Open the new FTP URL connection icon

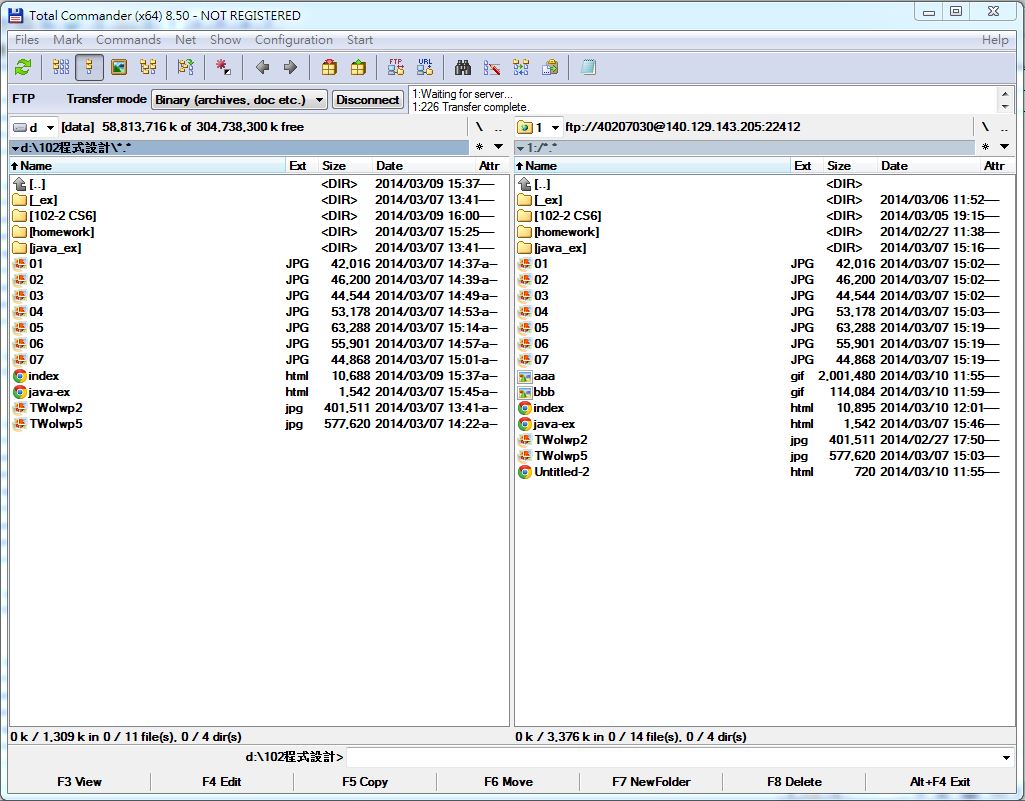[x=425, y=67]
